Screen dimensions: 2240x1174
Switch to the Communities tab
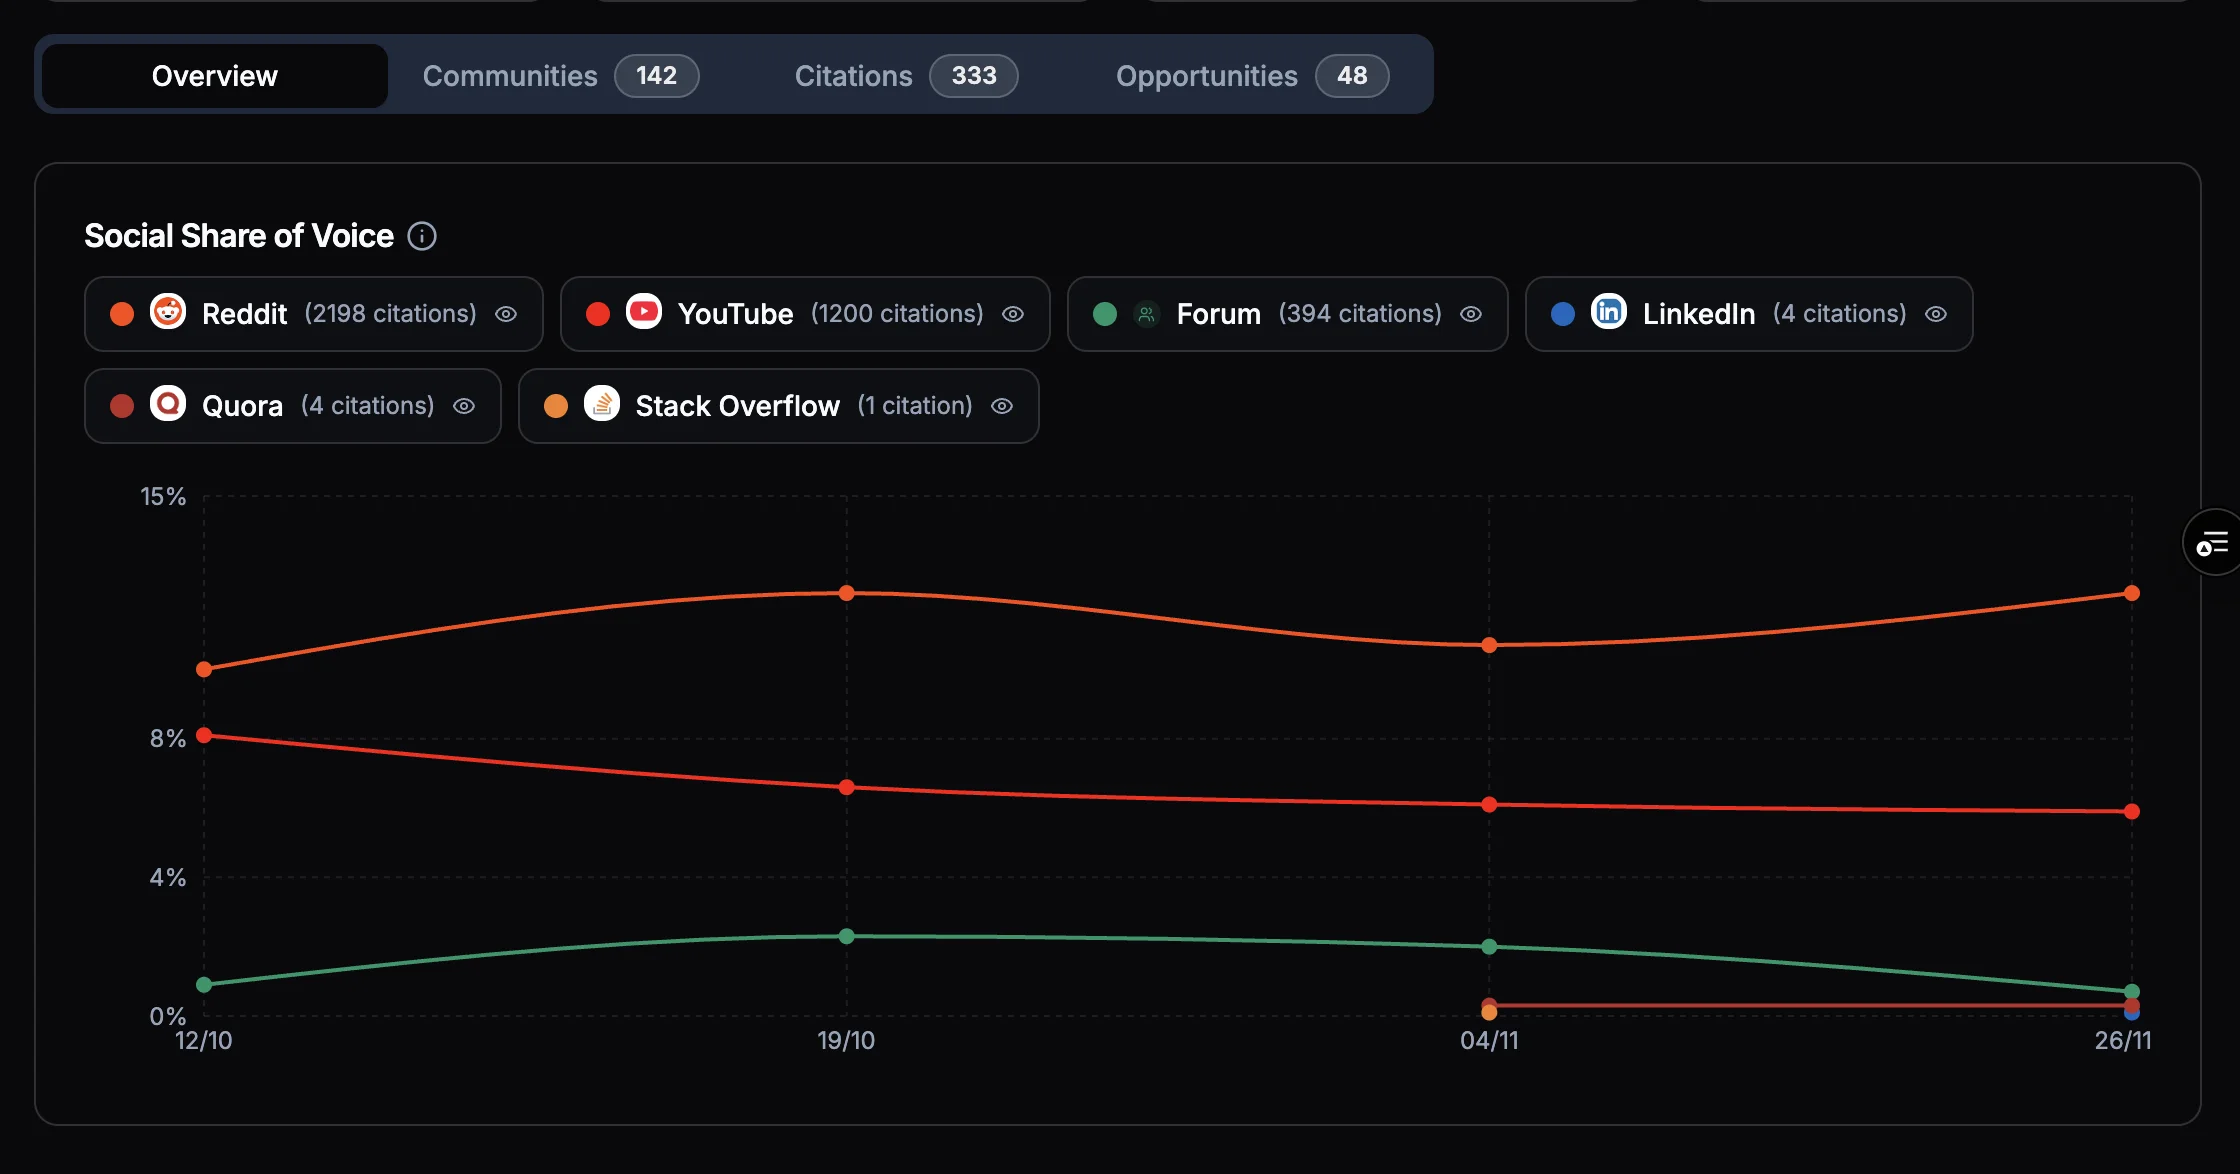(x=510, y=75)
